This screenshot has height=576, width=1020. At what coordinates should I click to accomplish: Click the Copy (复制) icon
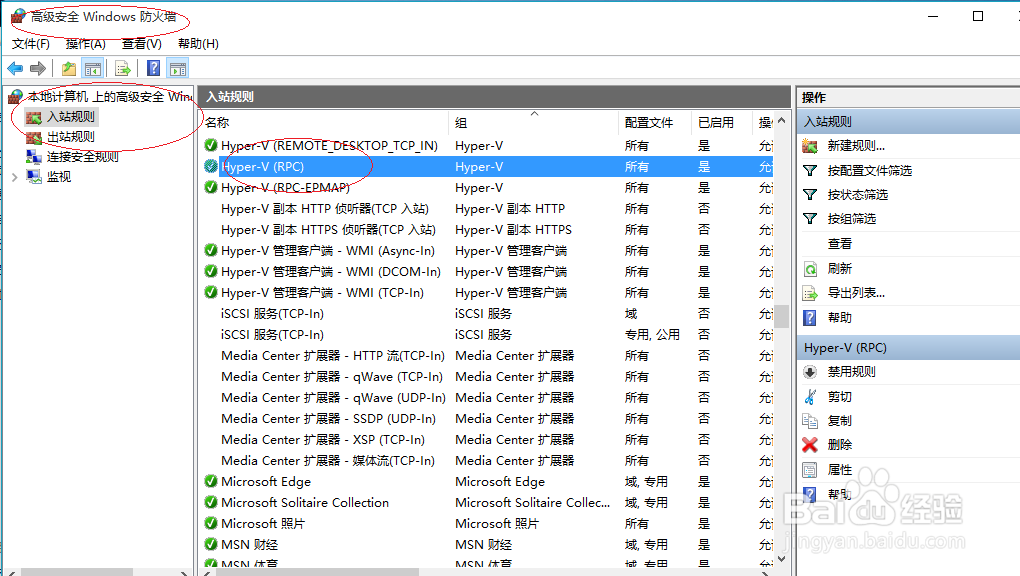810,420
